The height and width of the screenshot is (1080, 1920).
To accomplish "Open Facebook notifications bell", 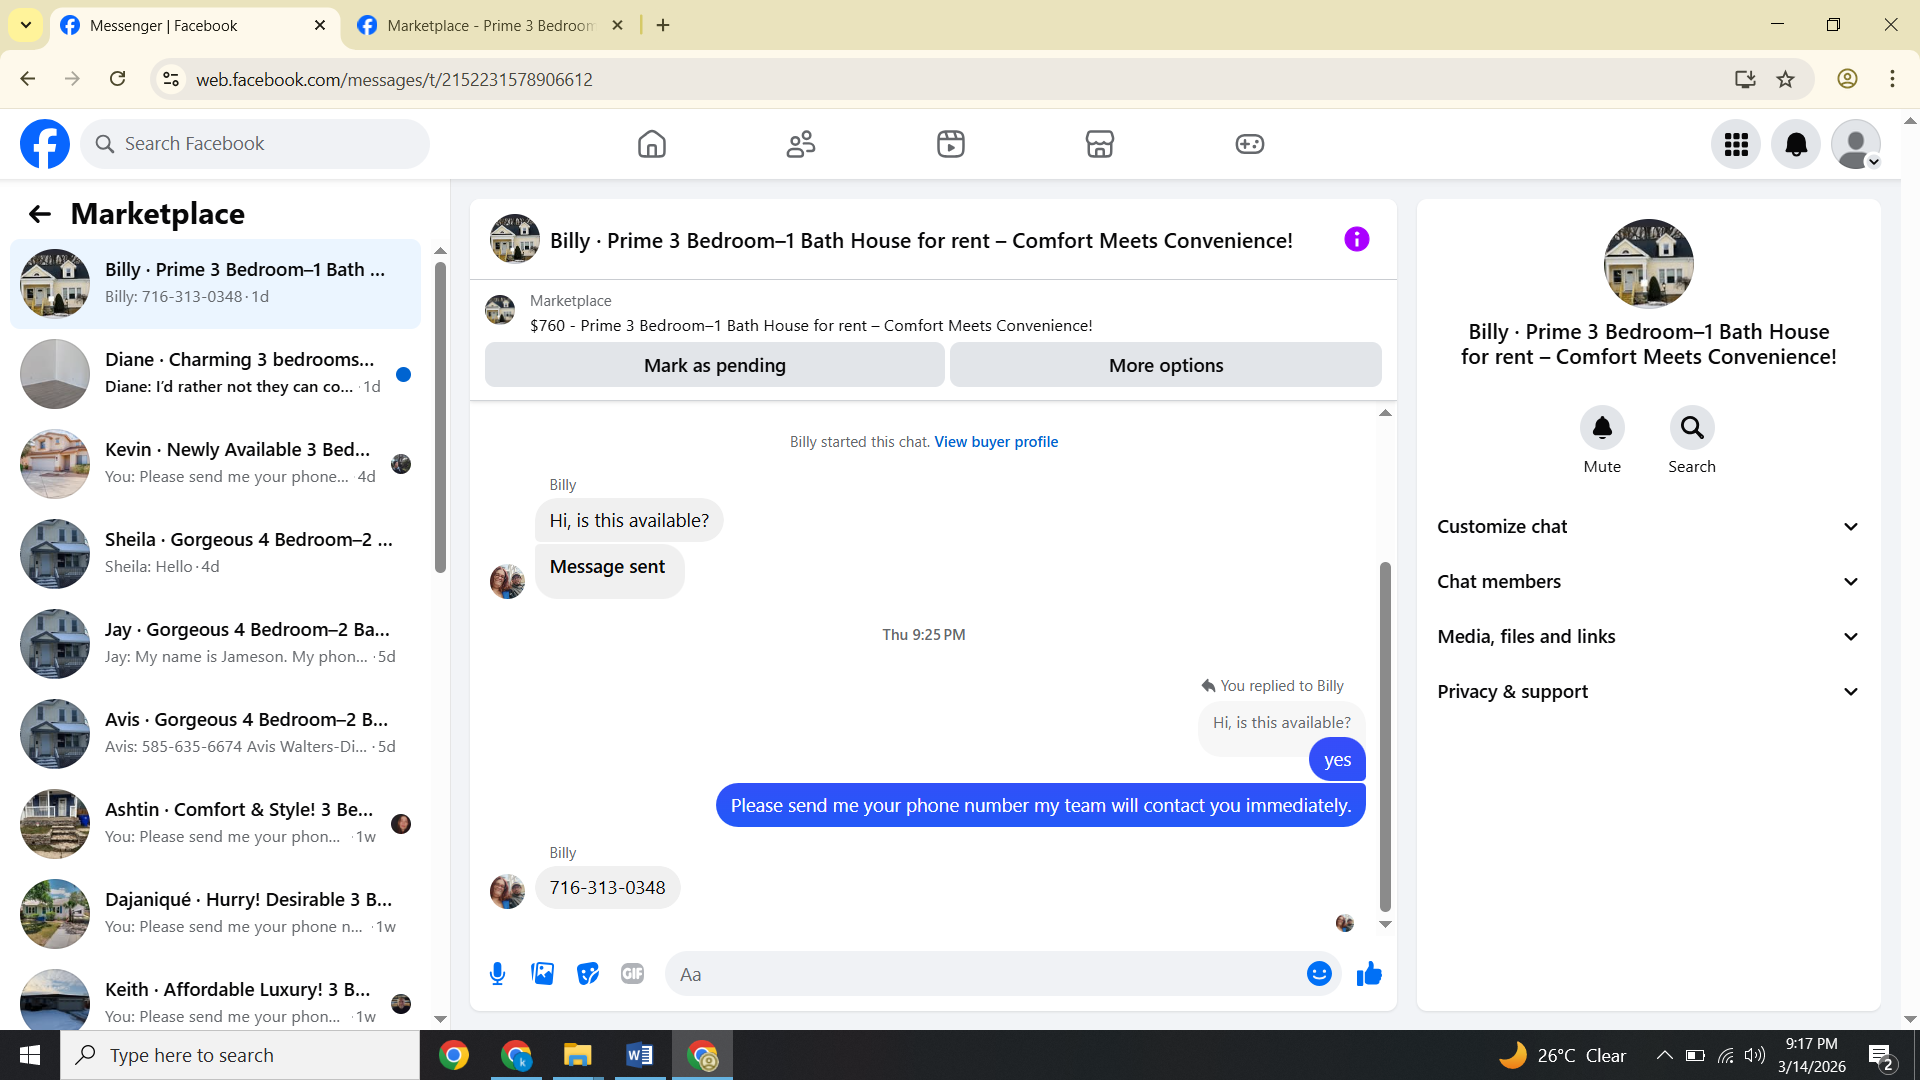I will [1796, 144].
